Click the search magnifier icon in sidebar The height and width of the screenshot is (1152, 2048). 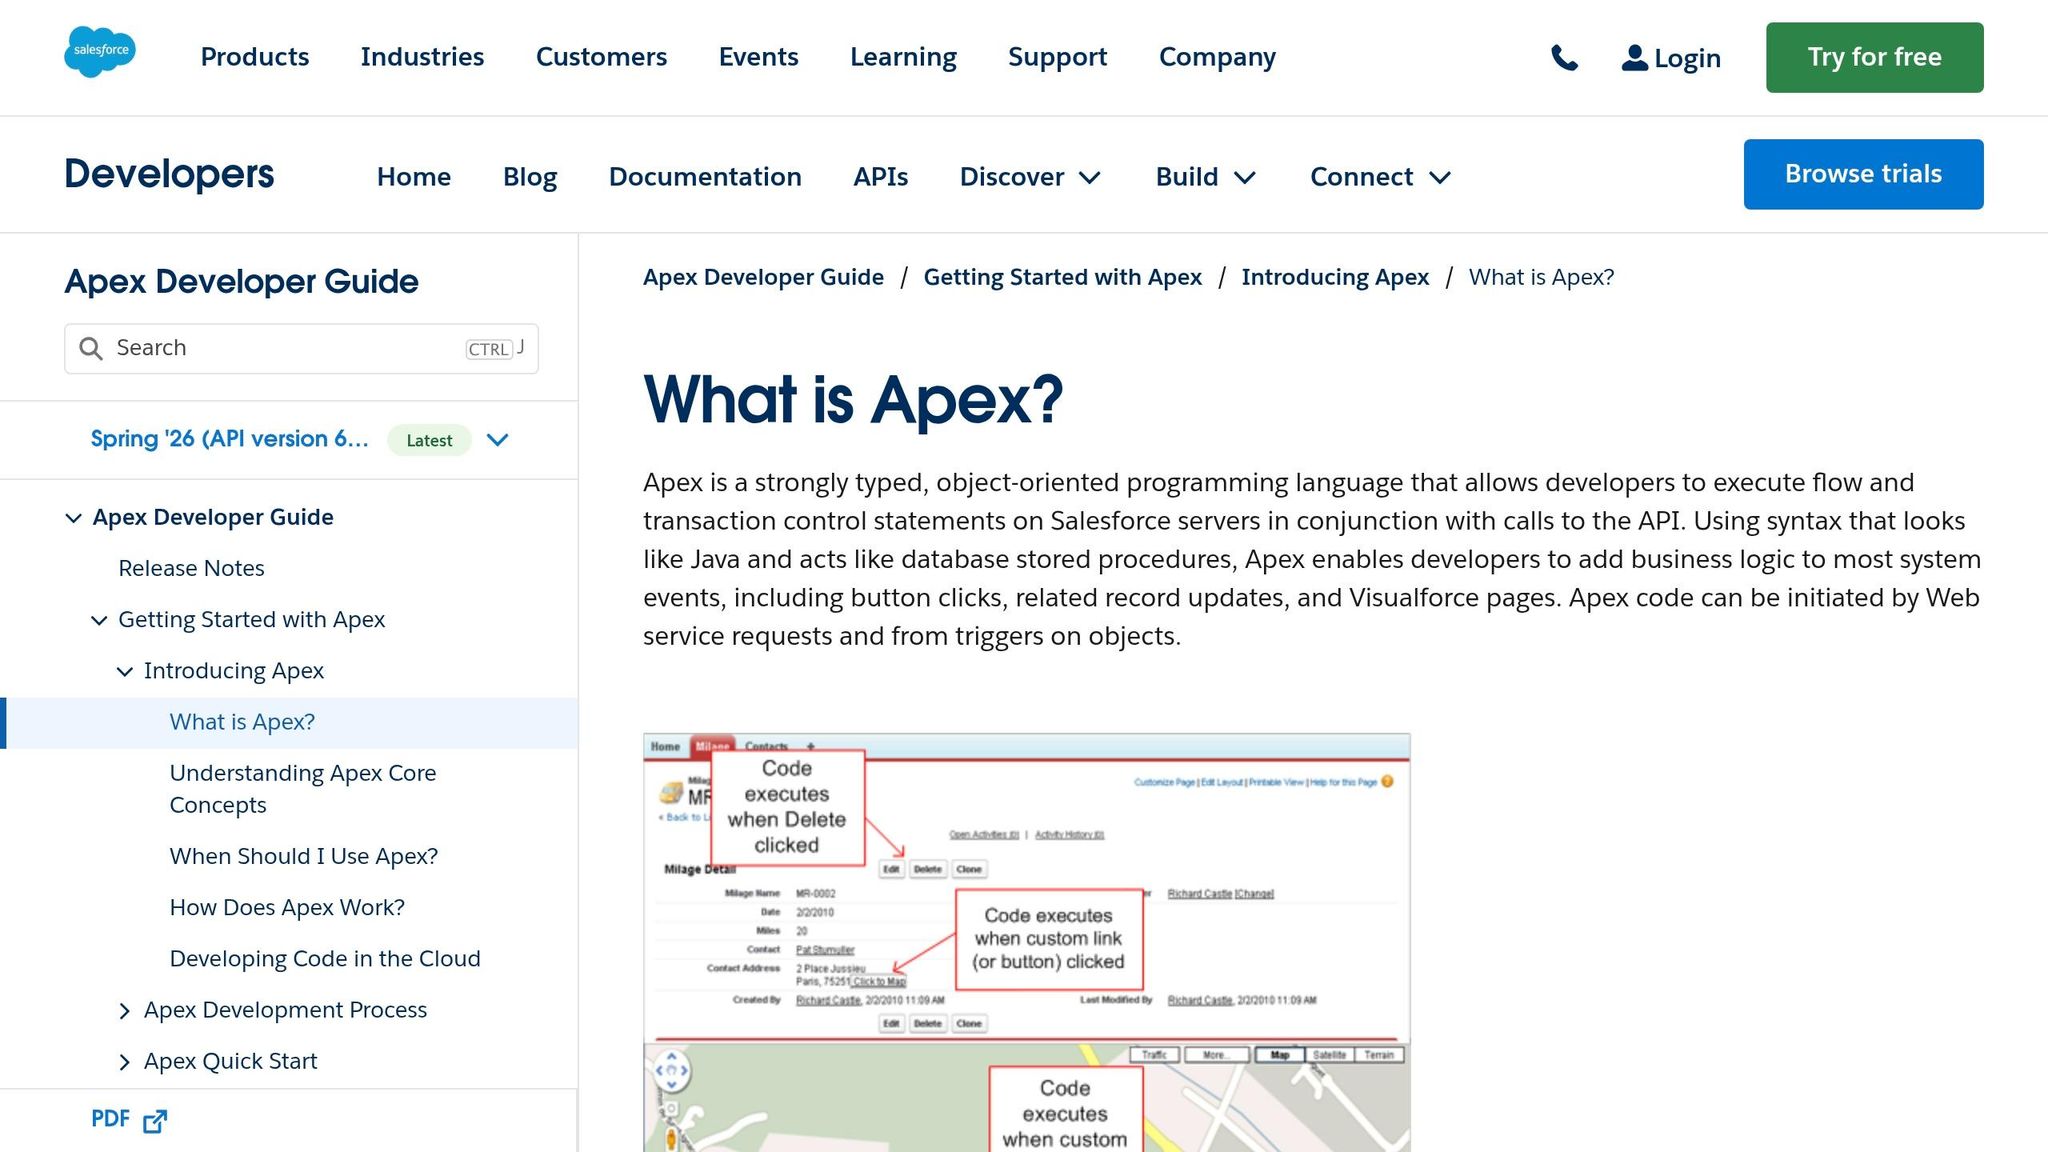coord(91,348)
